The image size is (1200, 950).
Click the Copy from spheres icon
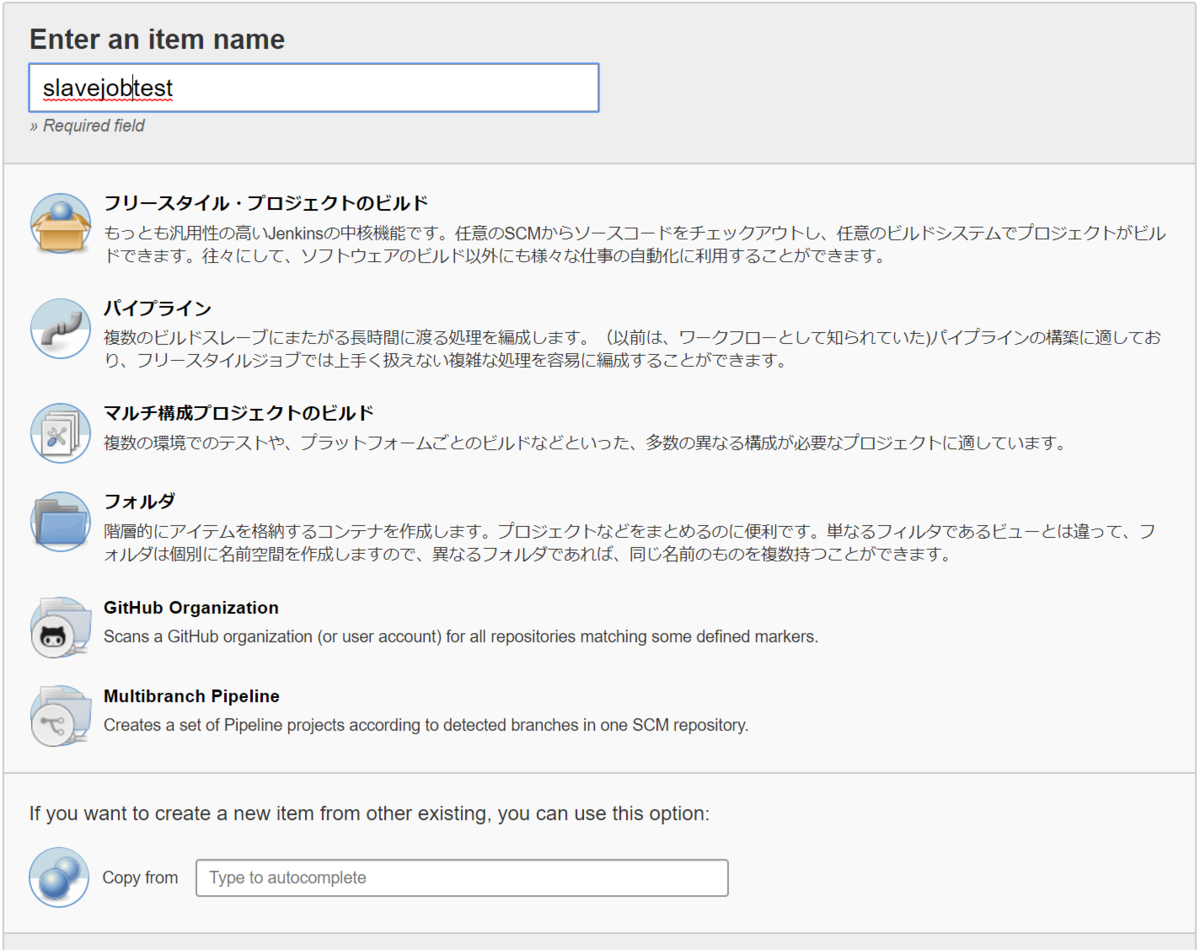59,877
